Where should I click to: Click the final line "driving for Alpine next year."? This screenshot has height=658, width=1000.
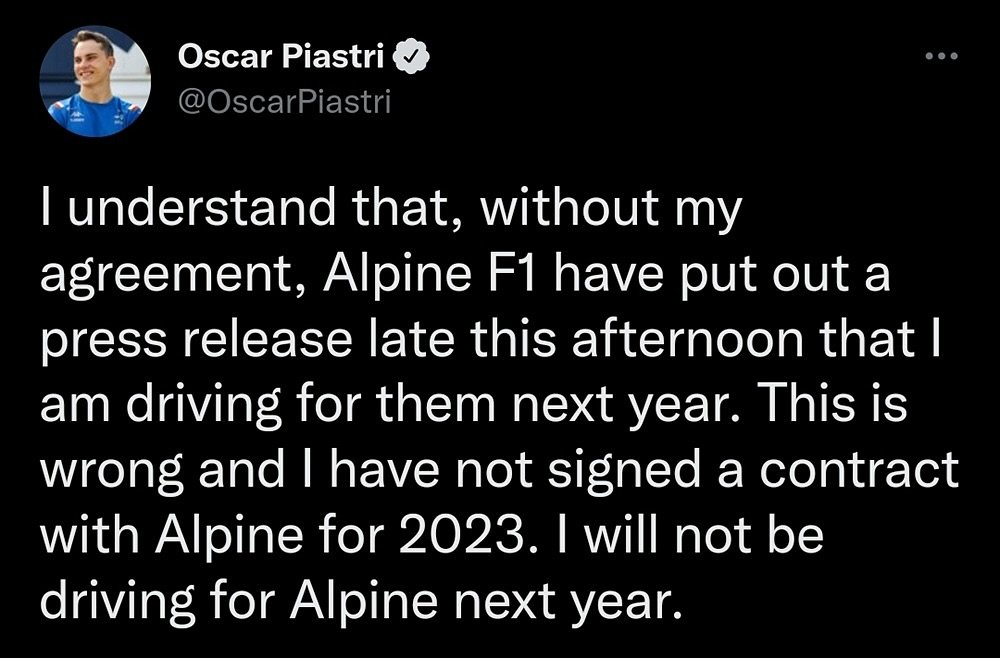(x=360, y=601)
